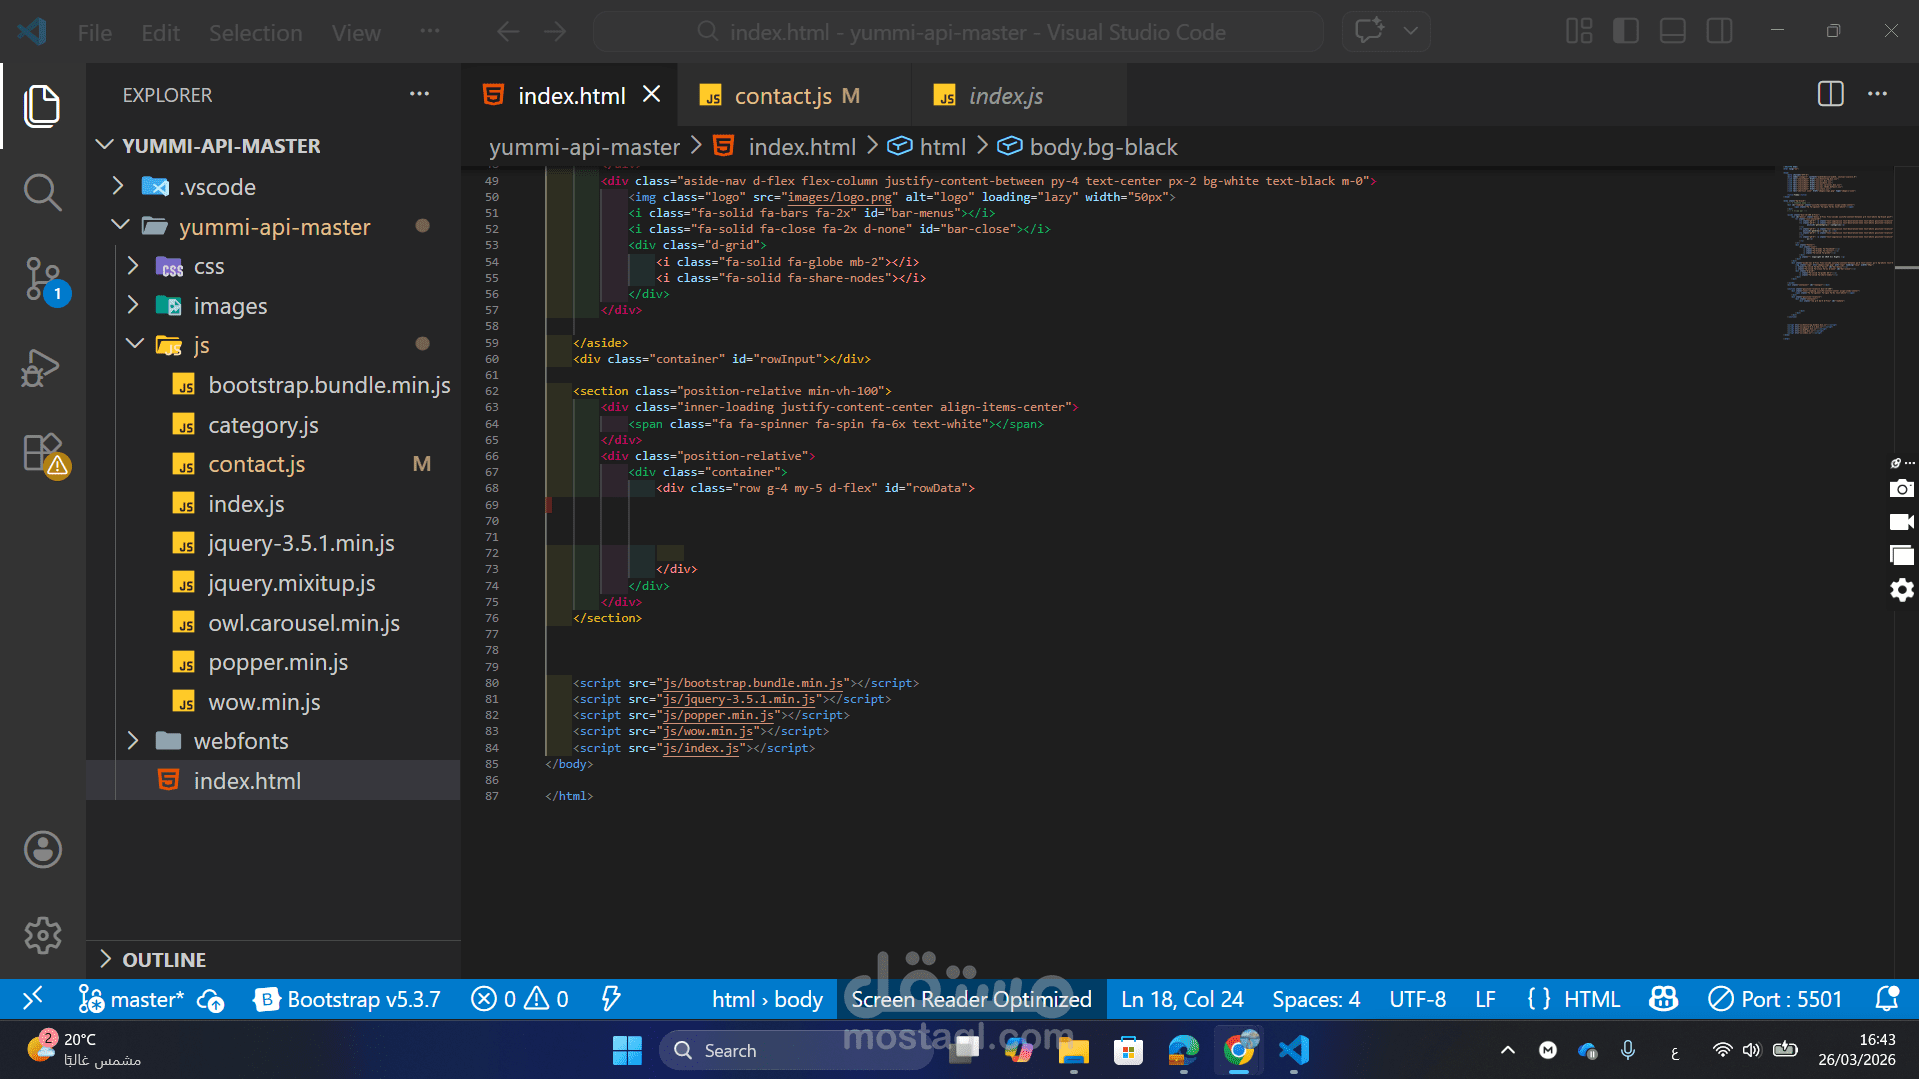Click the video record icon at right edge
1919x1079 pixels.
pos(1901,522)
